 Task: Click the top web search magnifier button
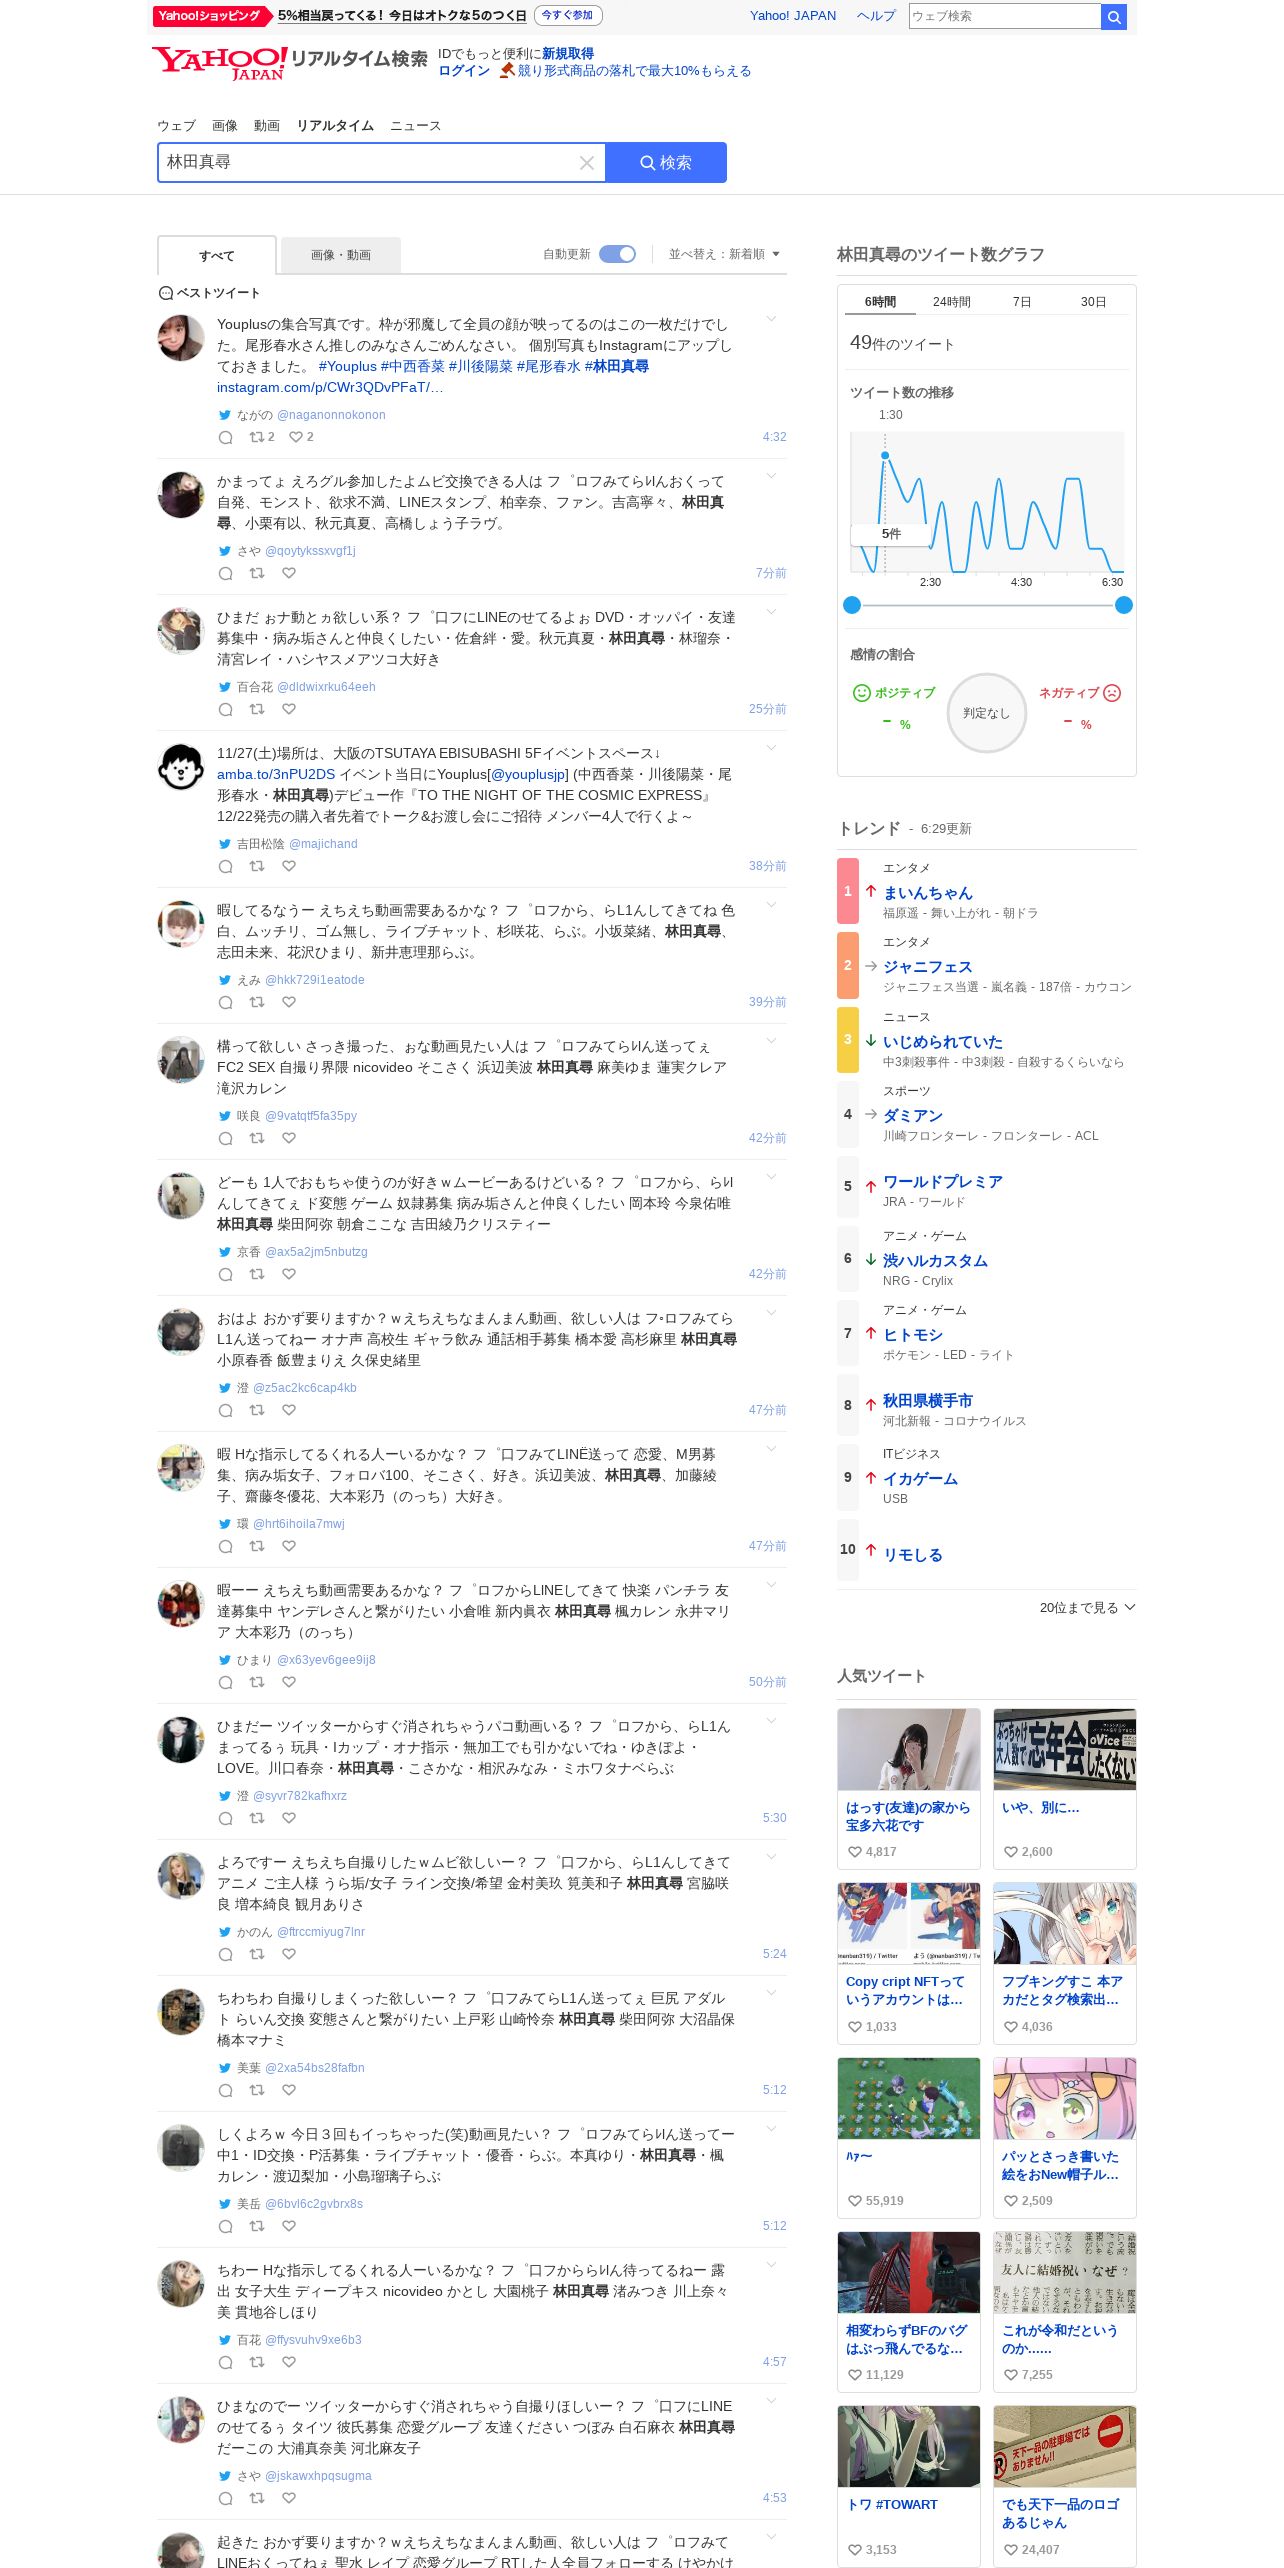(1114, 16)
